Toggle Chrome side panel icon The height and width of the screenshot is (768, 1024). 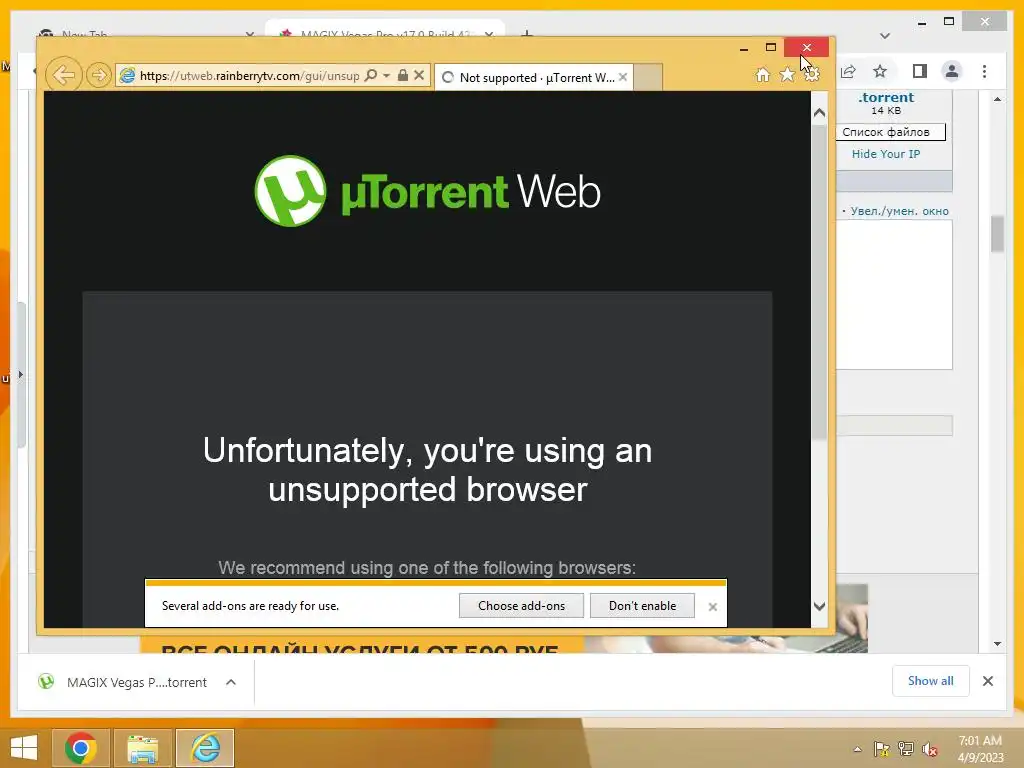click(x=920, y=71)
